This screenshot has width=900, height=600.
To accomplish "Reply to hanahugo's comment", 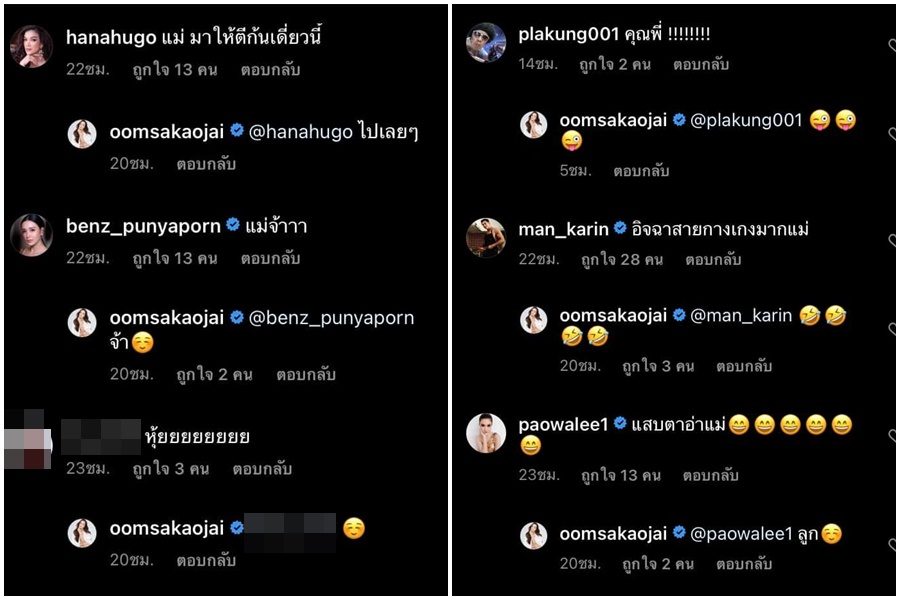I will point(270,70).
